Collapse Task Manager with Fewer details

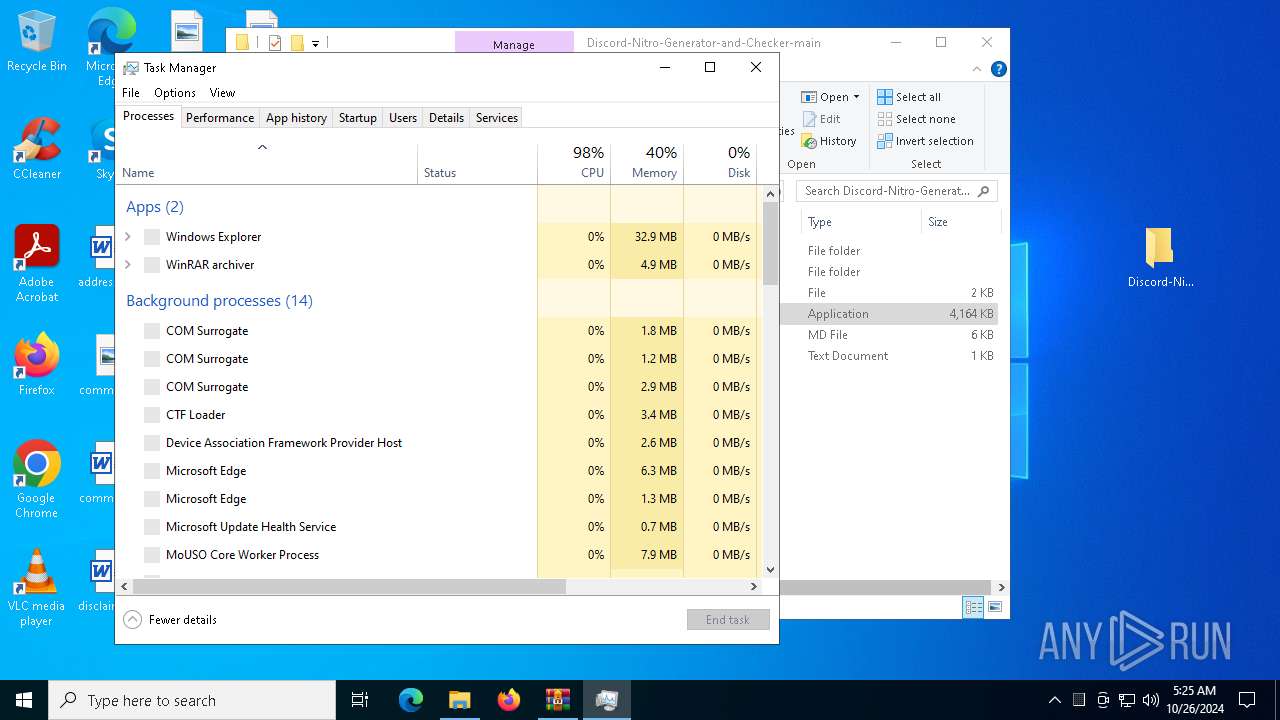coord(170,620)
